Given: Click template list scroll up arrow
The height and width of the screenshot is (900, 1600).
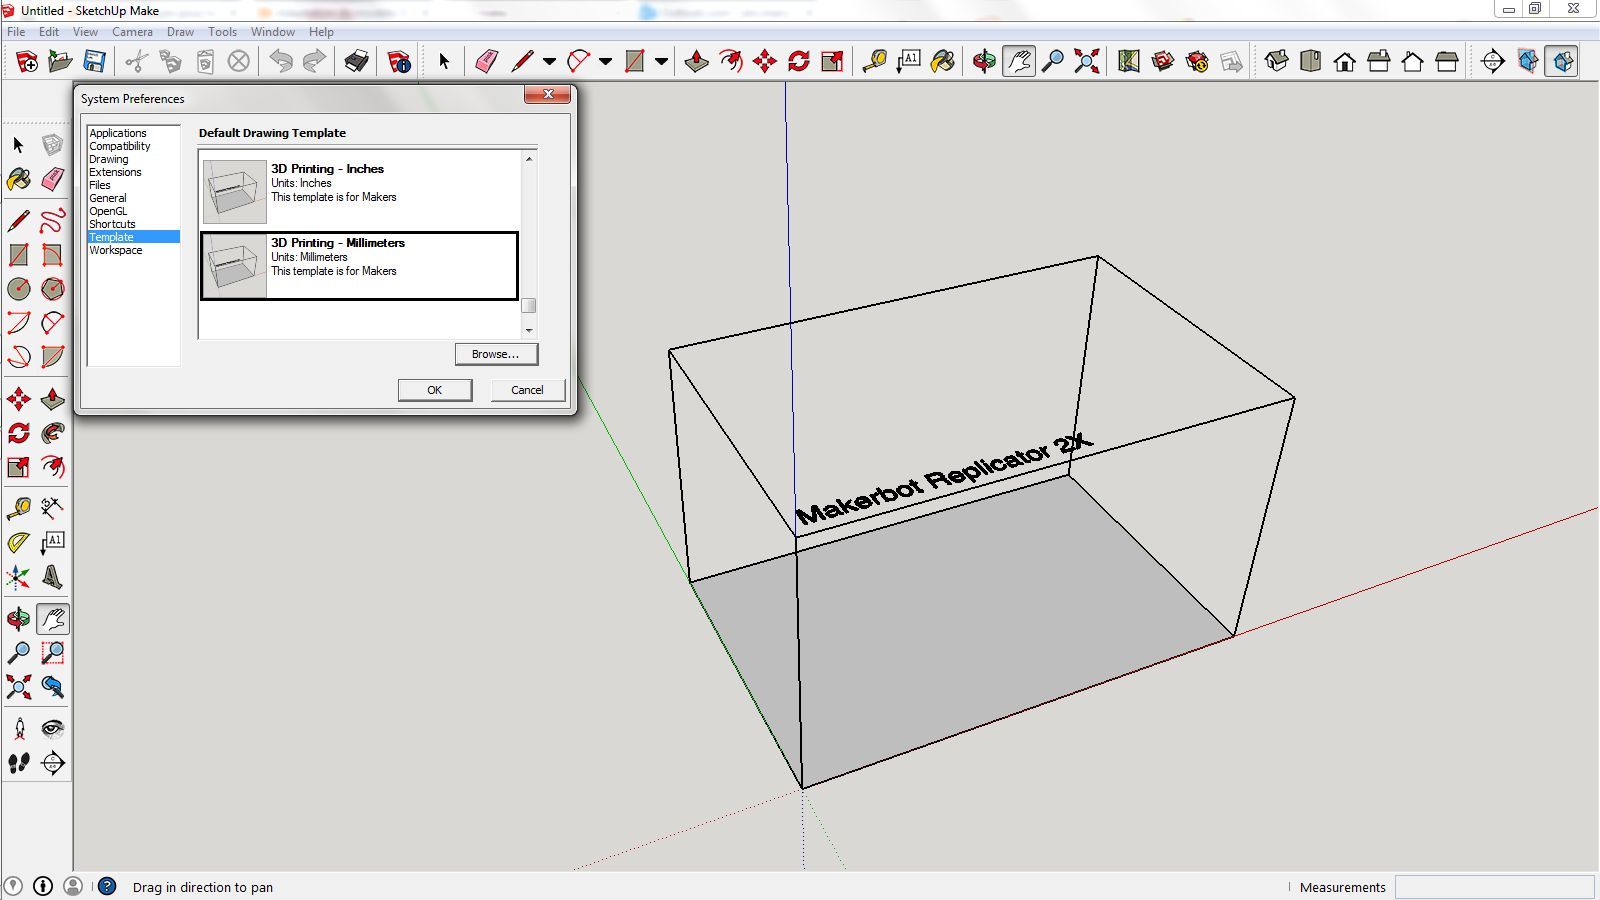Looking at the screenshot, I should click(529, 158).
